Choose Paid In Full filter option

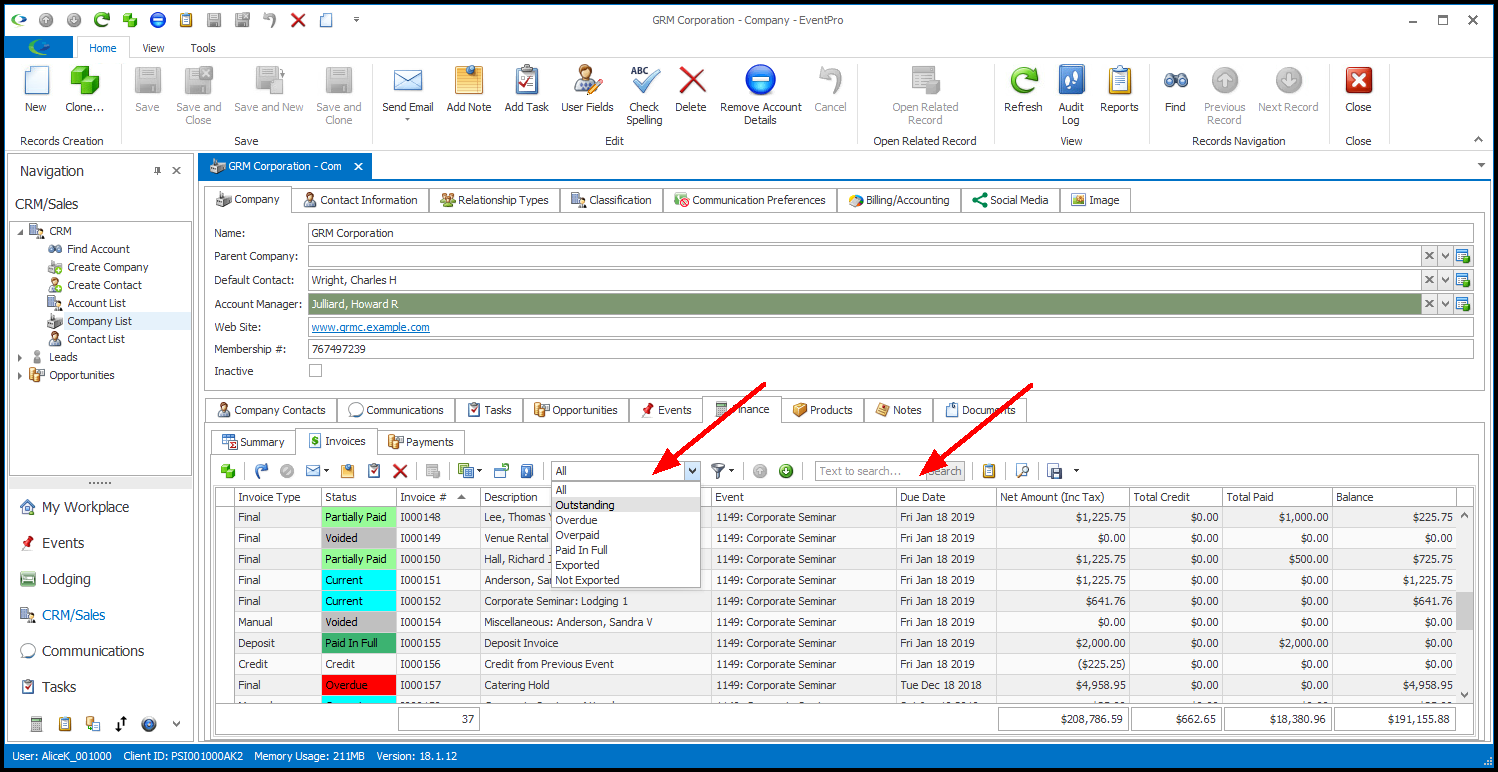click(x=626, y=550)
